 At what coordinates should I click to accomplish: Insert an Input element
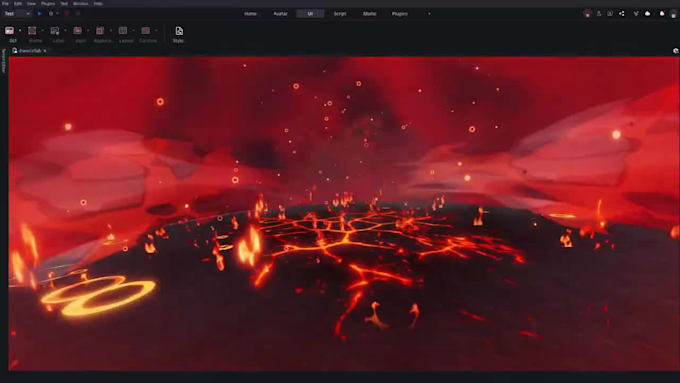[x=78, y=31]
